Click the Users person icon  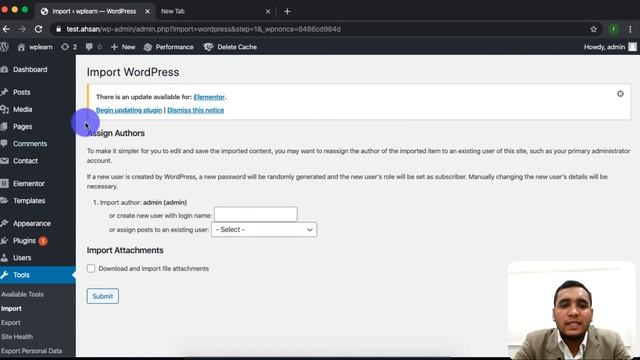pyautogui.click(x=4, y=258)
